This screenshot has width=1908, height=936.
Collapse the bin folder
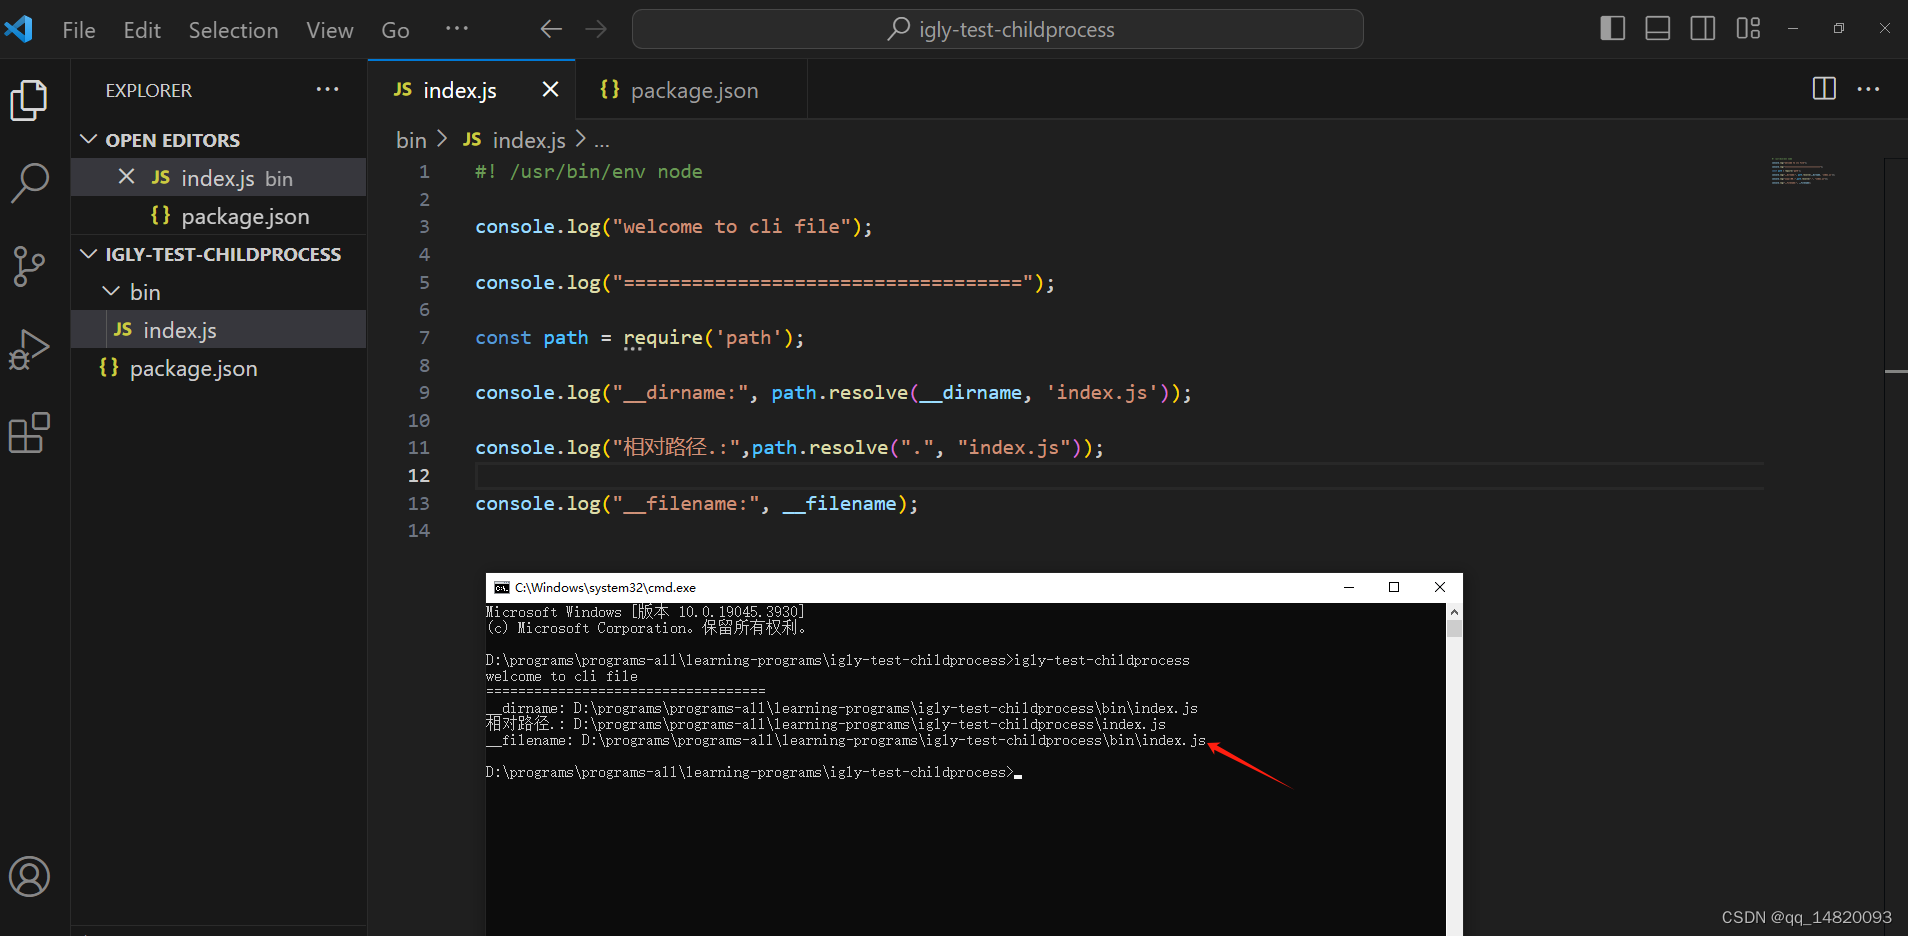click(110, 291)
